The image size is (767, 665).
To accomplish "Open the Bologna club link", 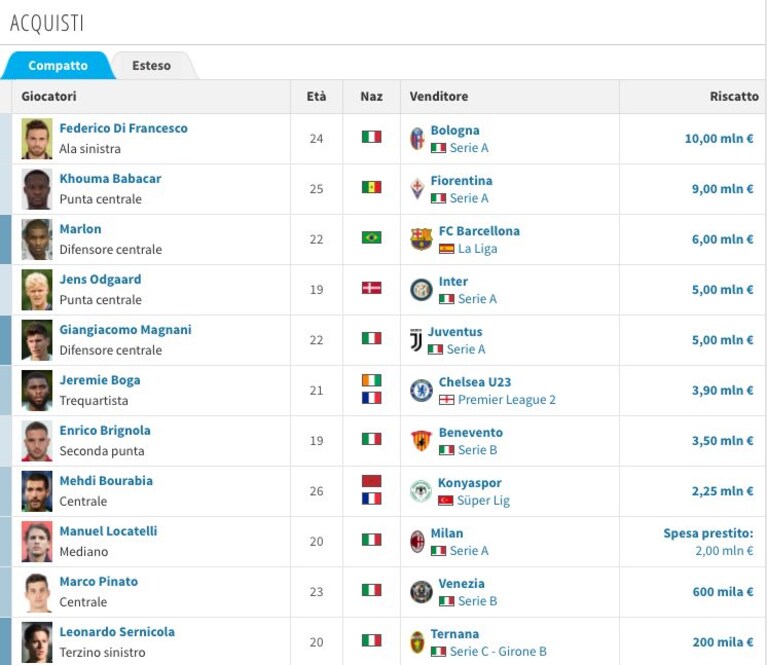I will click(455, 131).
